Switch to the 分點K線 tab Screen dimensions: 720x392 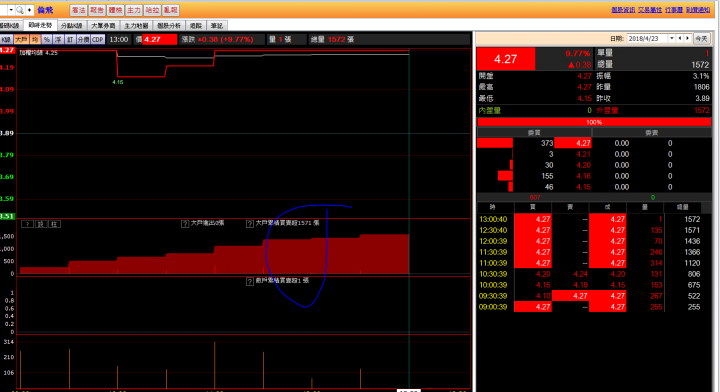72,26
